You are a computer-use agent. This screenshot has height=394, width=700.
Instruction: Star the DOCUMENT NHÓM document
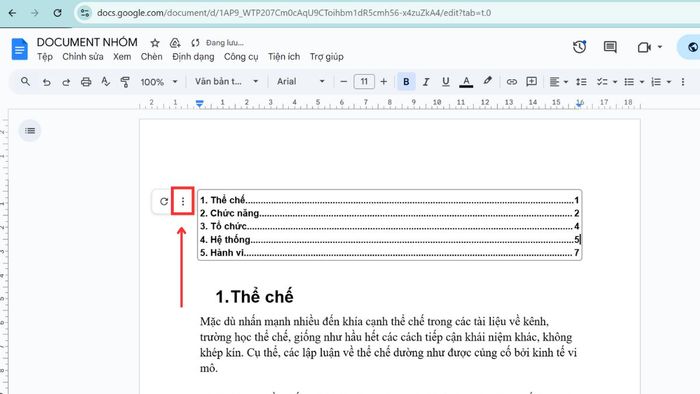[155, 43]
